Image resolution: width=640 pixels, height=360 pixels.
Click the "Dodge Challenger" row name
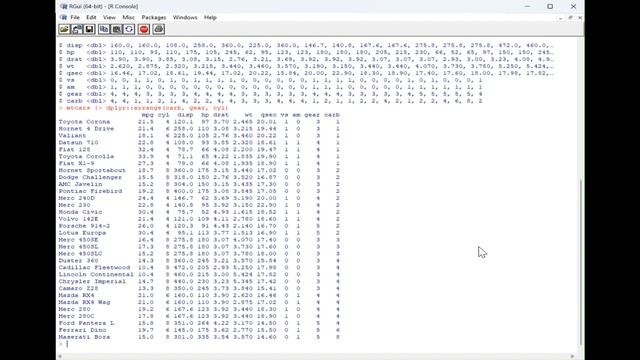[x=90, y=177]
